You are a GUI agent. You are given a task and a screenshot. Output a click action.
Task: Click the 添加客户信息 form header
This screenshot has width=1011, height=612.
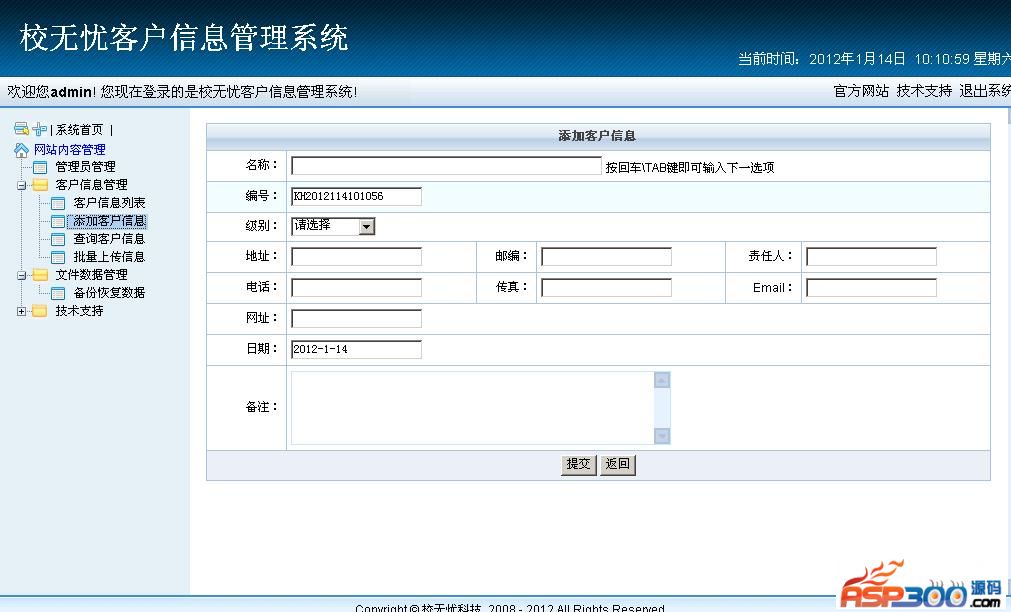pos(598,136)
